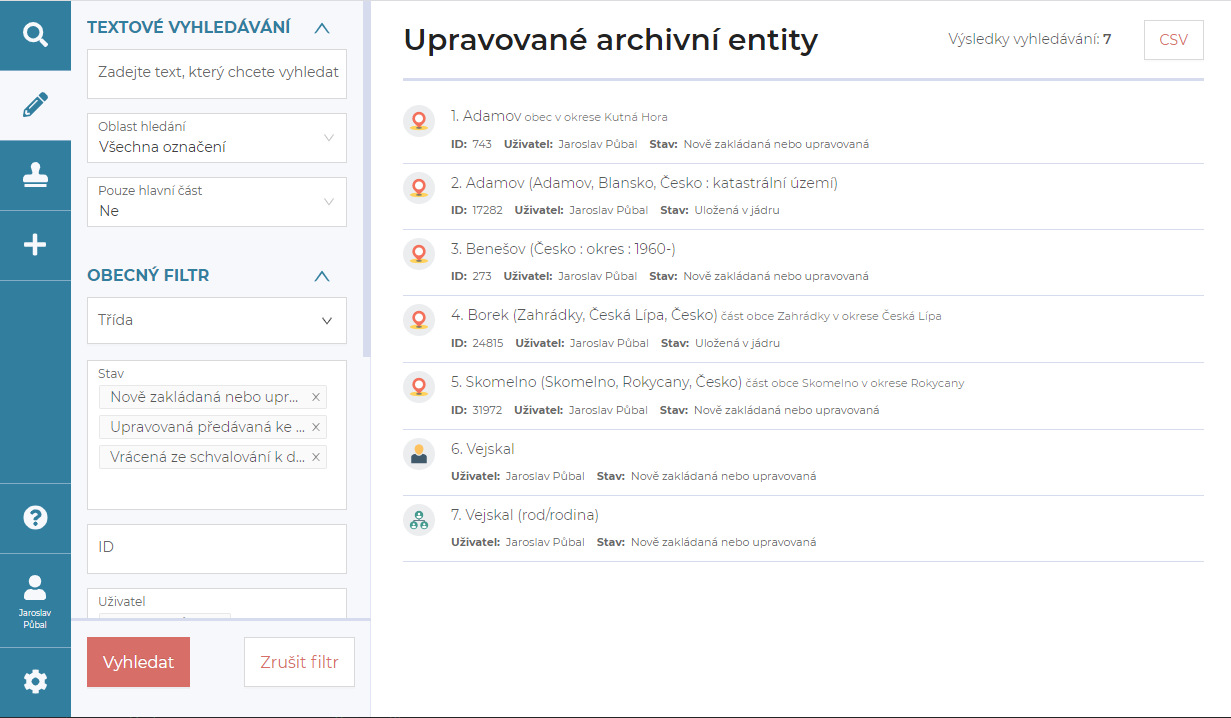
Task: Click the plus icon to add entity
Action: pyautogui.click(x=35, y=245)
